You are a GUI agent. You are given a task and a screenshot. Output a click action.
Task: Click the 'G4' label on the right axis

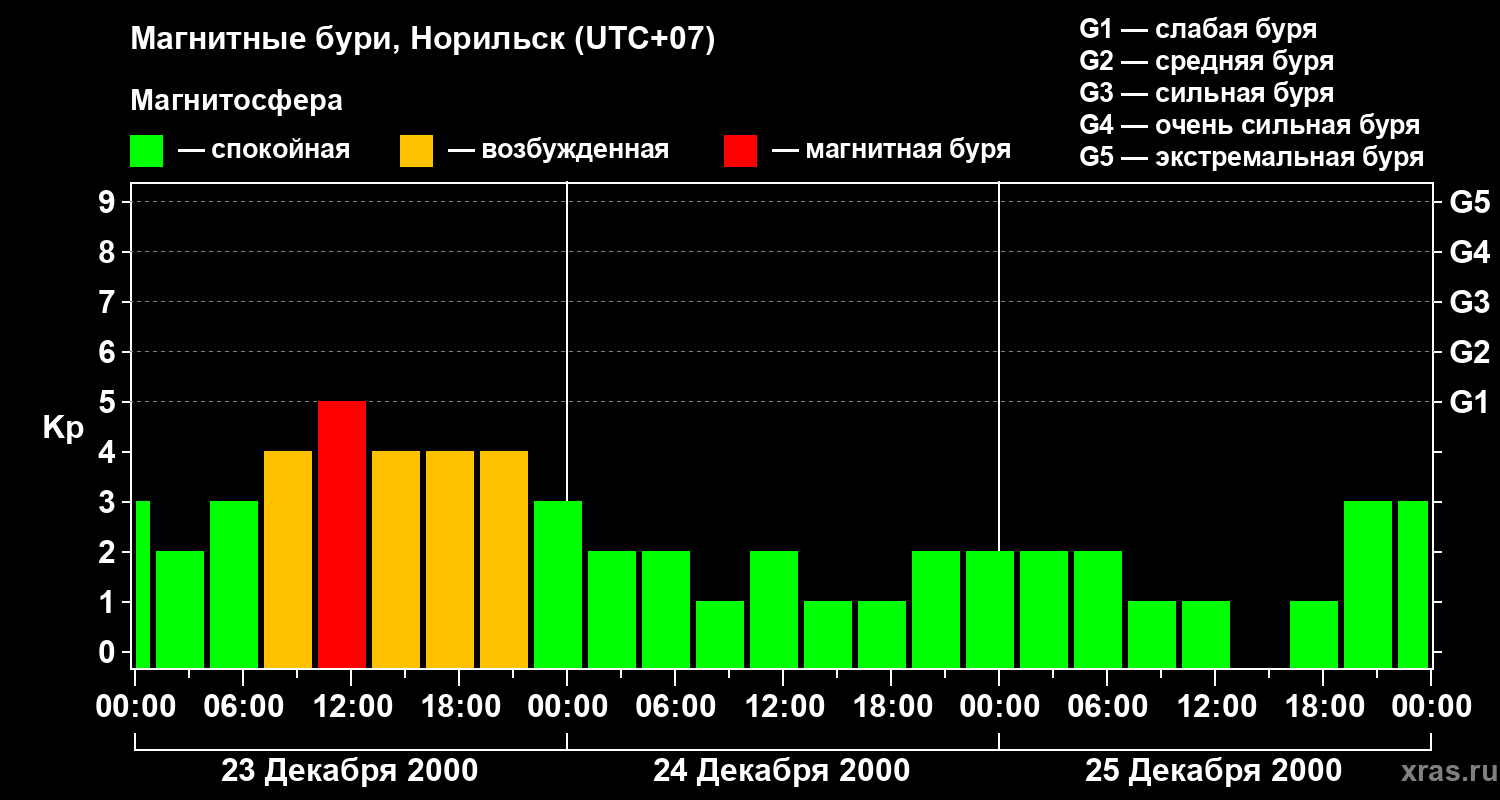(x=1469, y=252)
